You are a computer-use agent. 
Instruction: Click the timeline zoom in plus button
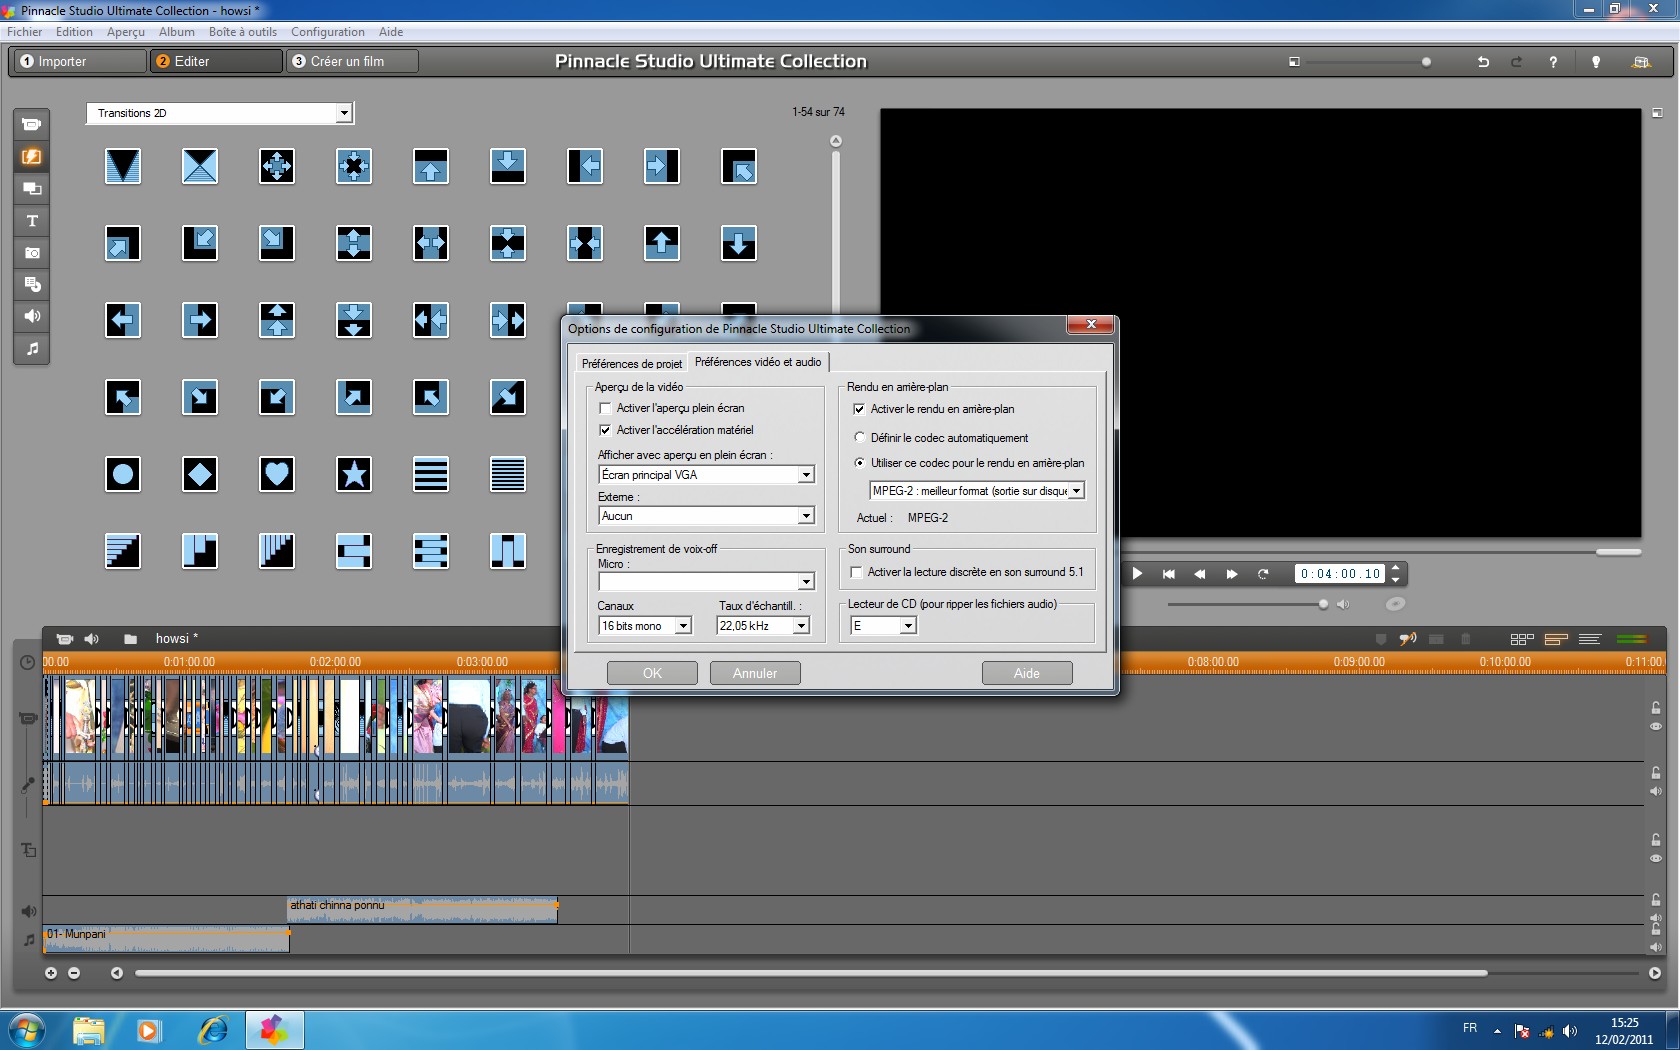click(51, 973)
